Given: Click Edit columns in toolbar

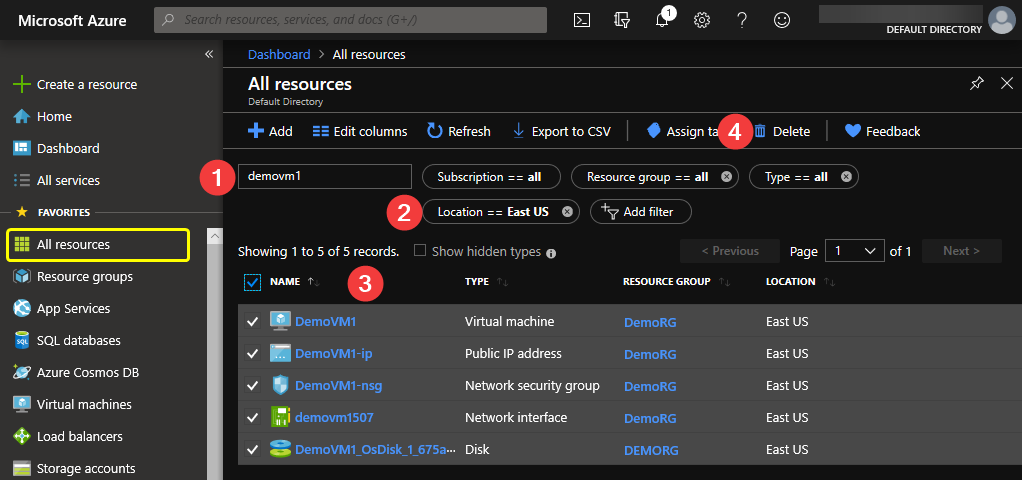Looking at the screenshot, I should (360, 131).
